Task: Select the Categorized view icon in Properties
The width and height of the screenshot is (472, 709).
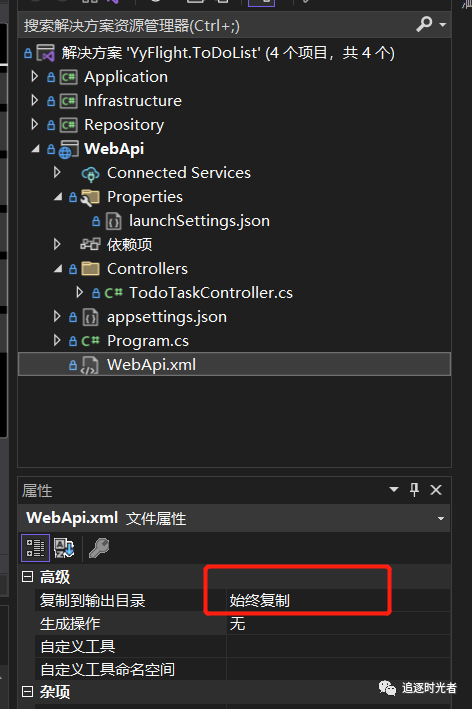Action: (x=35, y=548)
